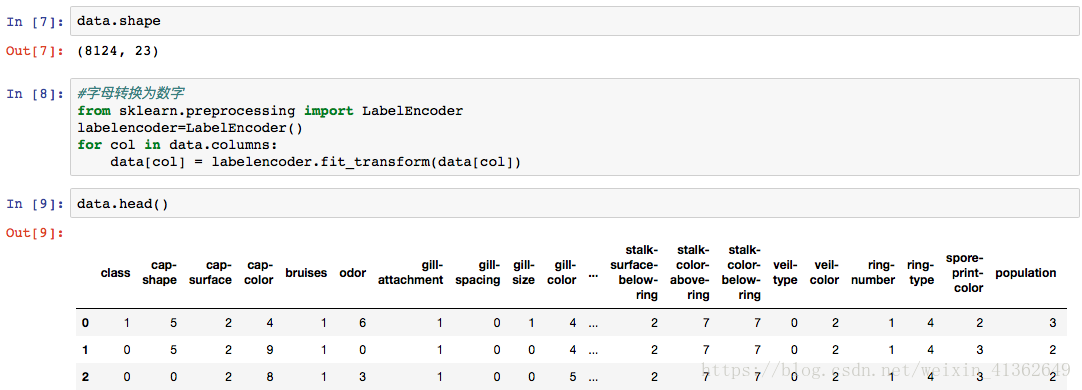Collapse output via Out[9] prompt area
1082x390 pixels.
click(35, 233)
